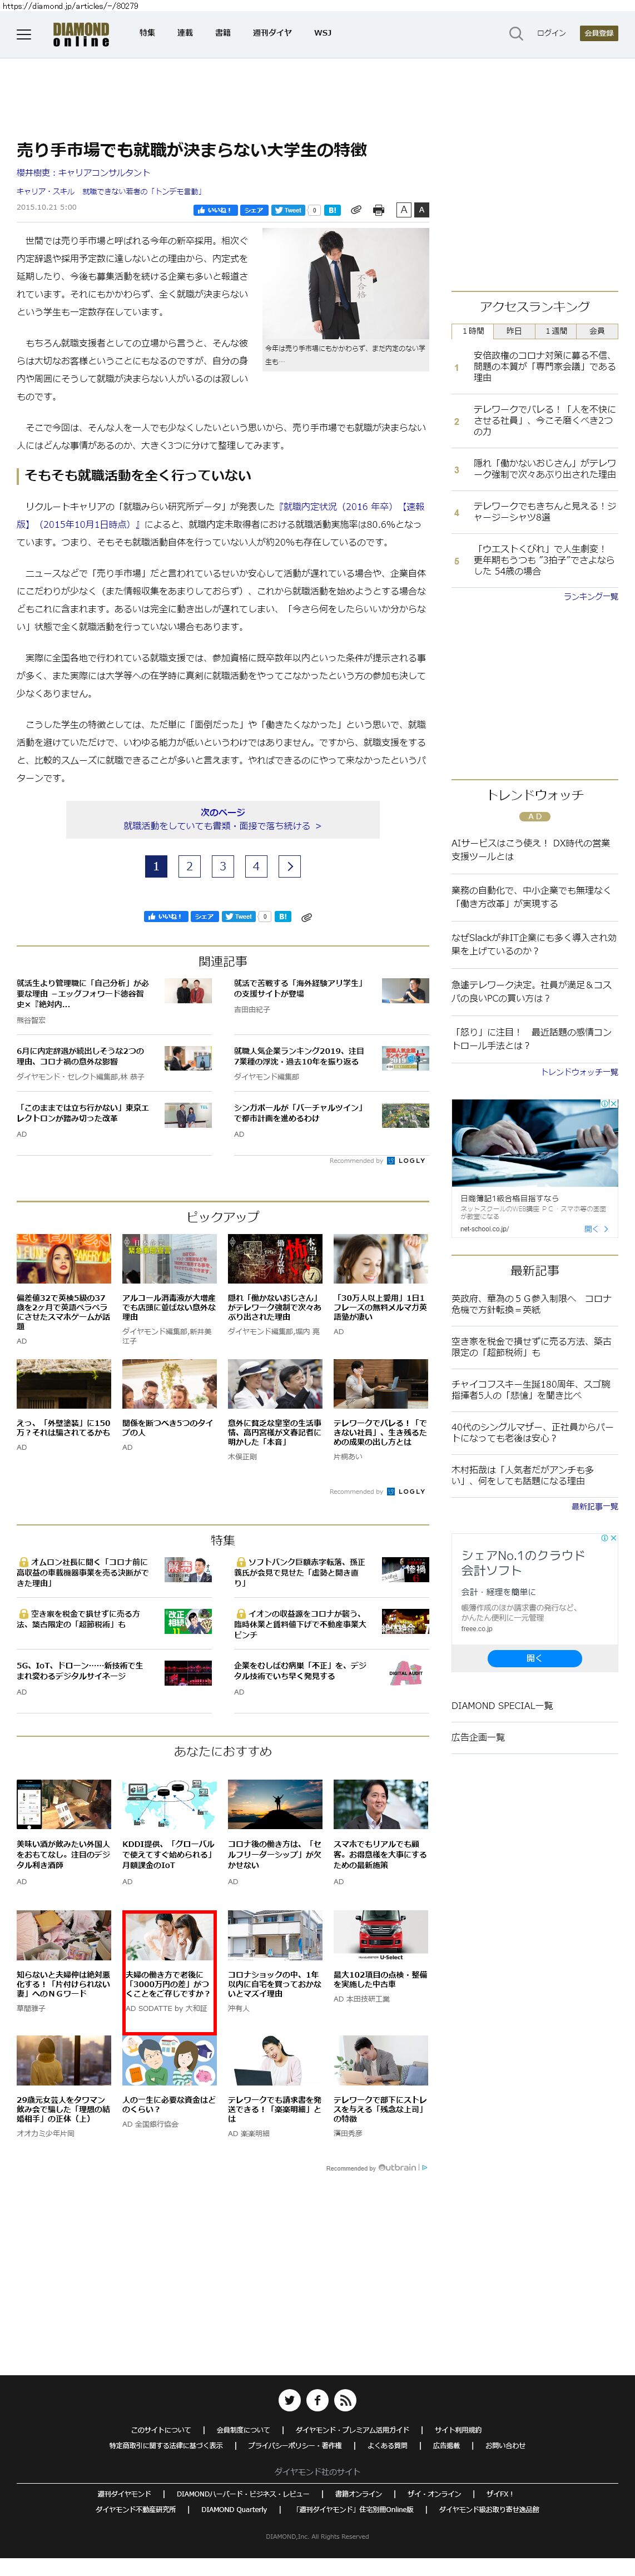
Task: Open the hamburger menu icon
Action: (x=24, y=34)
